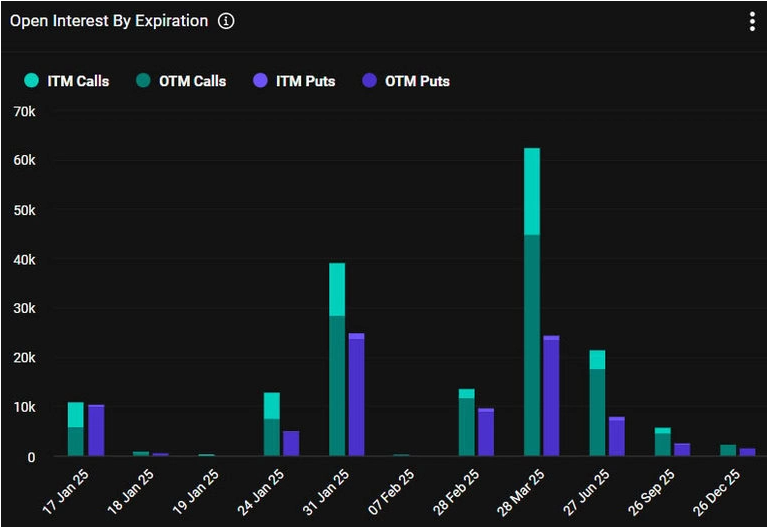Select the 26 Dec 25 calls bar

[x=728, y=451]
